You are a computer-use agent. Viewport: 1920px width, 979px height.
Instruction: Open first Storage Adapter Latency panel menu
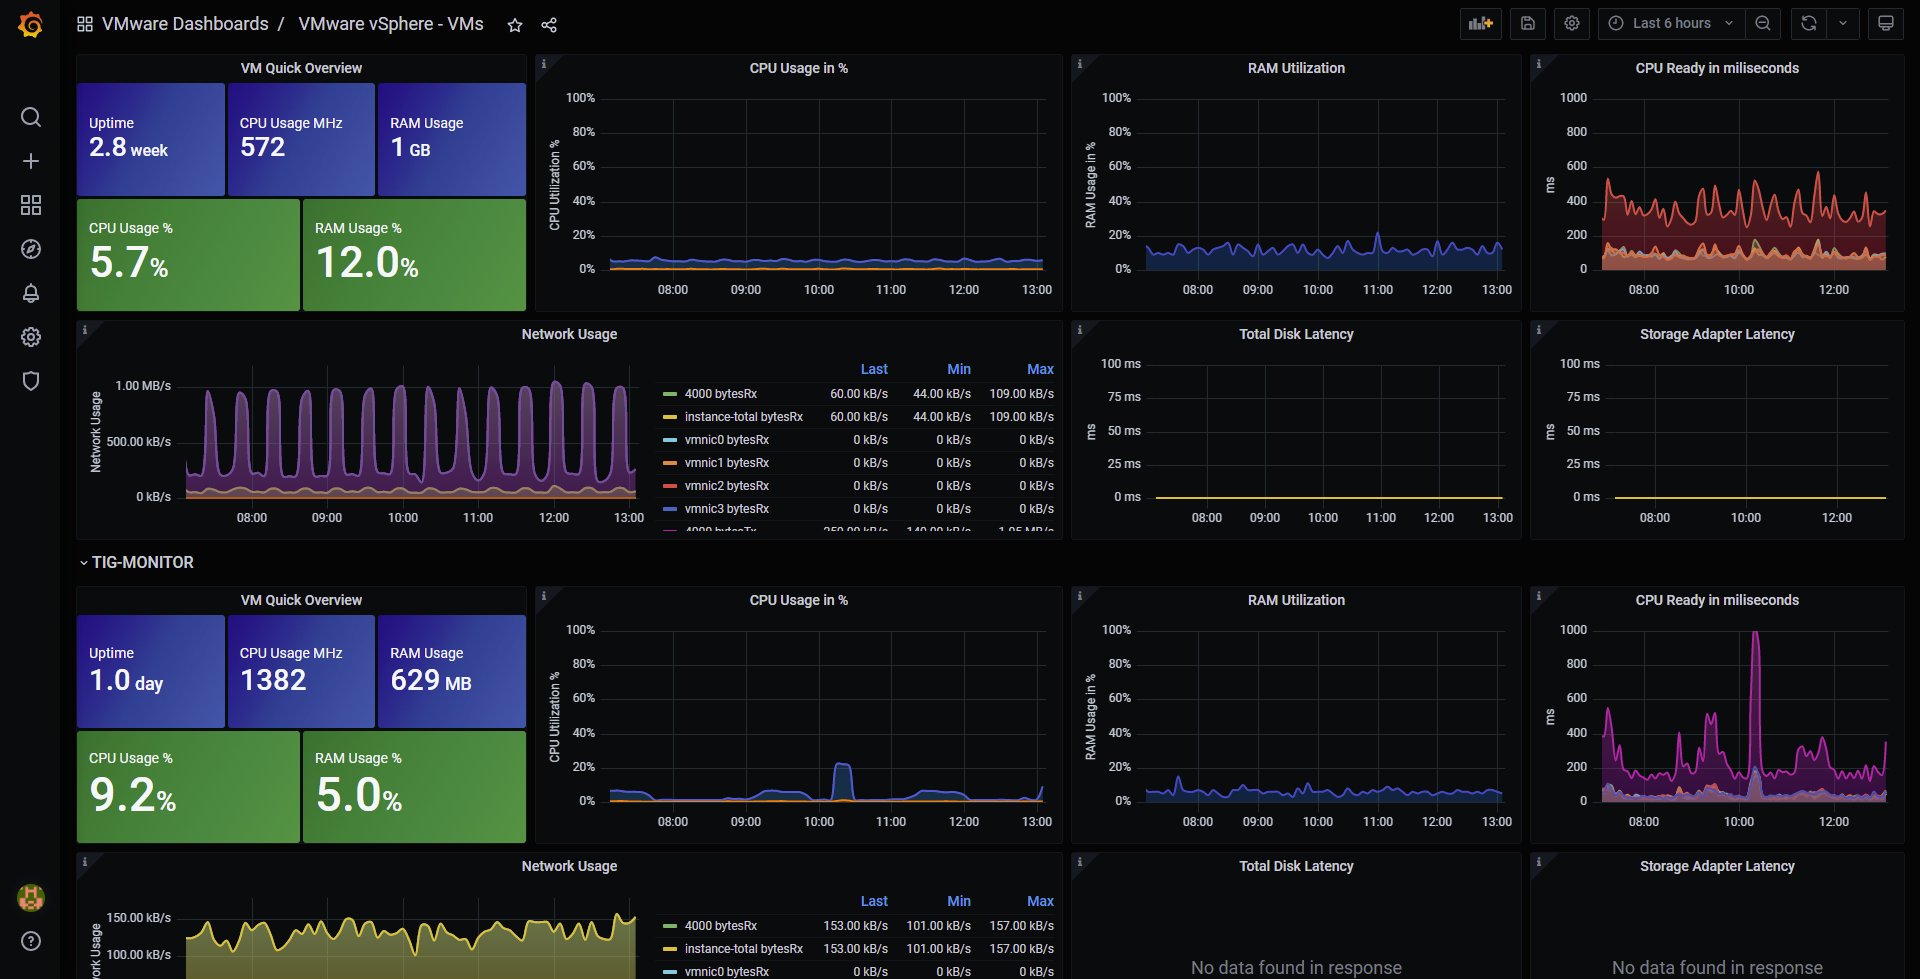(1717, 334)
